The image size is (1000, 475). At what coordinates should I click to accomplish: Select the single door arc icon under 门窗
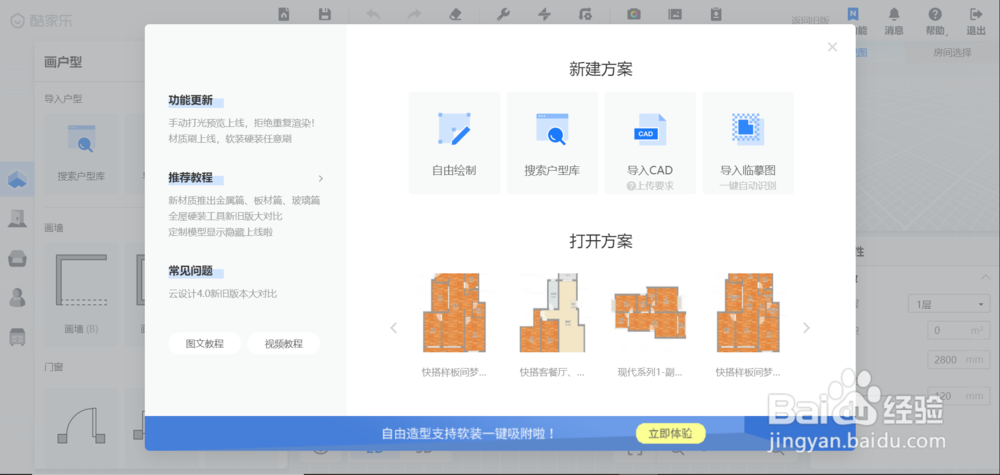pyautogui.click(x=81, y=426)
